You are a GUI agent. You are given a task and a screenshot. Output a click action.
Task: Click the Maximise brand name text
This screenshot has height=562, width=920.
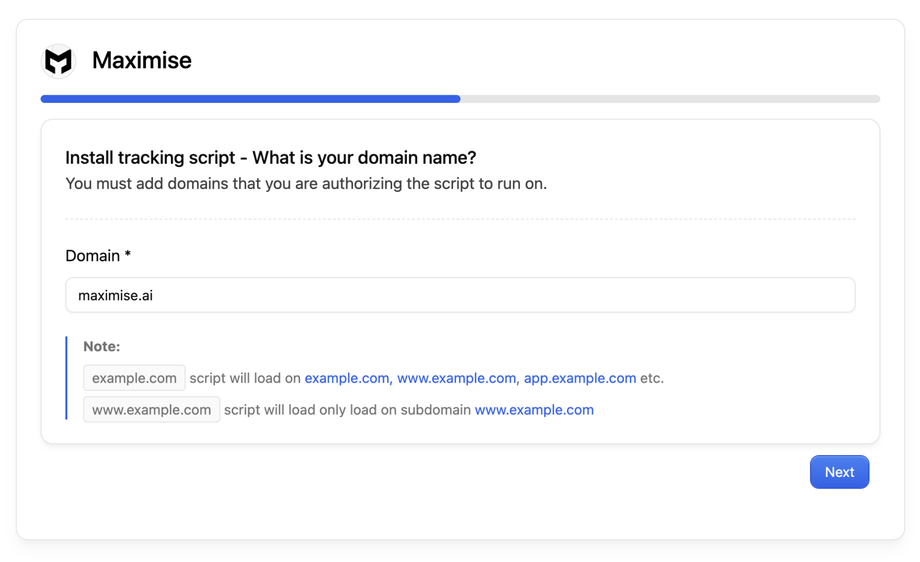pyautogui.click(x=141, y=61)
